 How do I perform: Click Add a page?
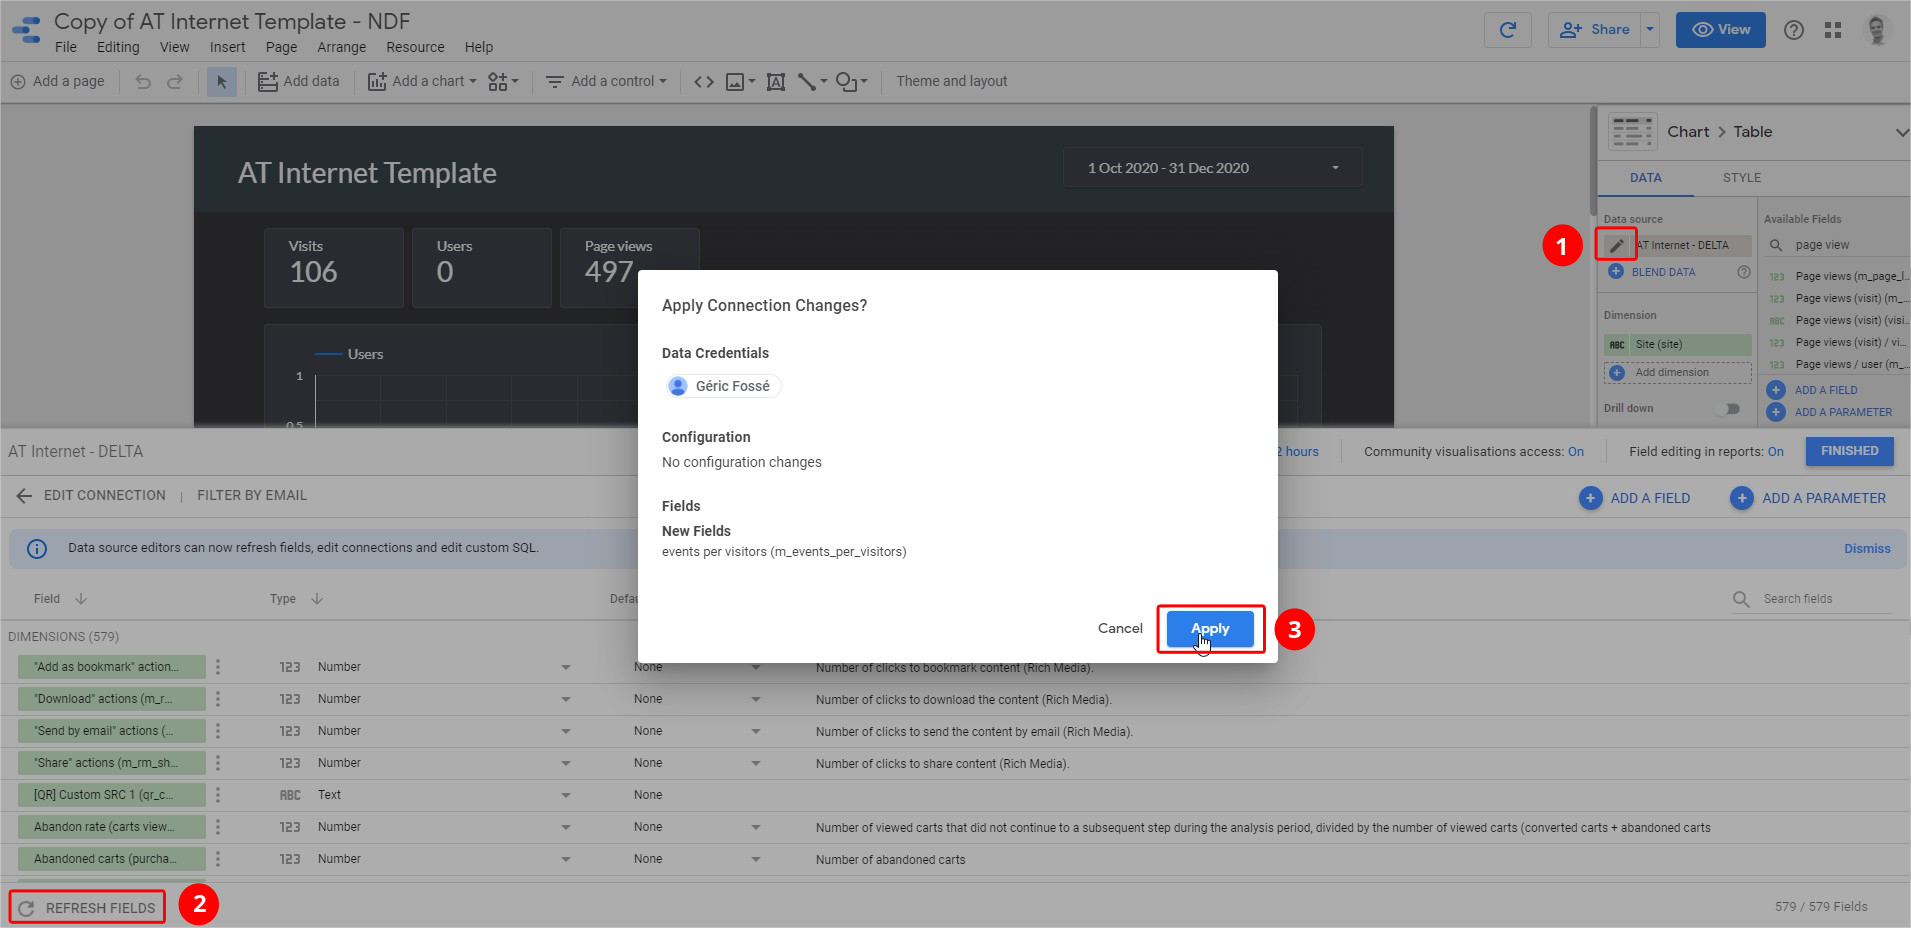[57, 81]
